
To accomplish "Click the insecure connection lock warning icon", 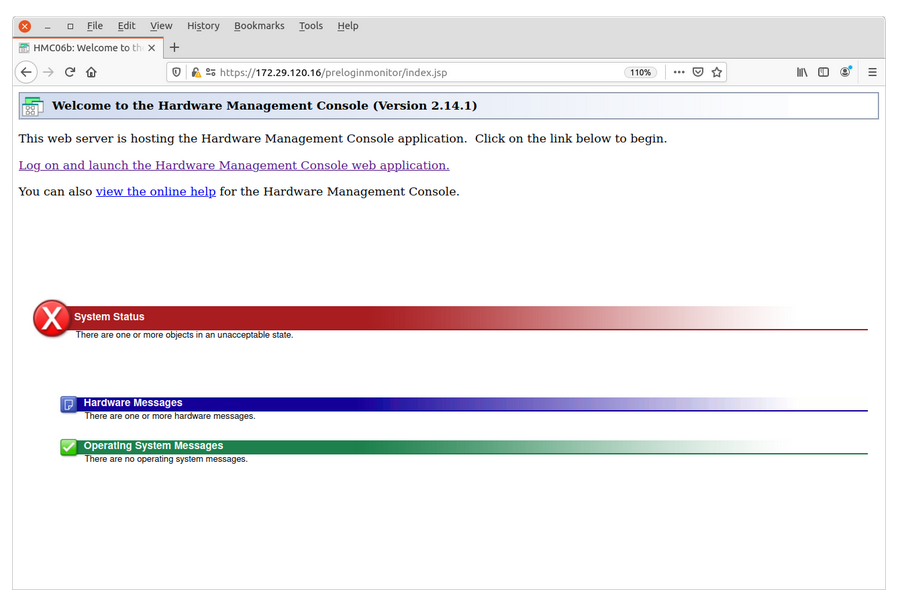I will click(196, 72).
